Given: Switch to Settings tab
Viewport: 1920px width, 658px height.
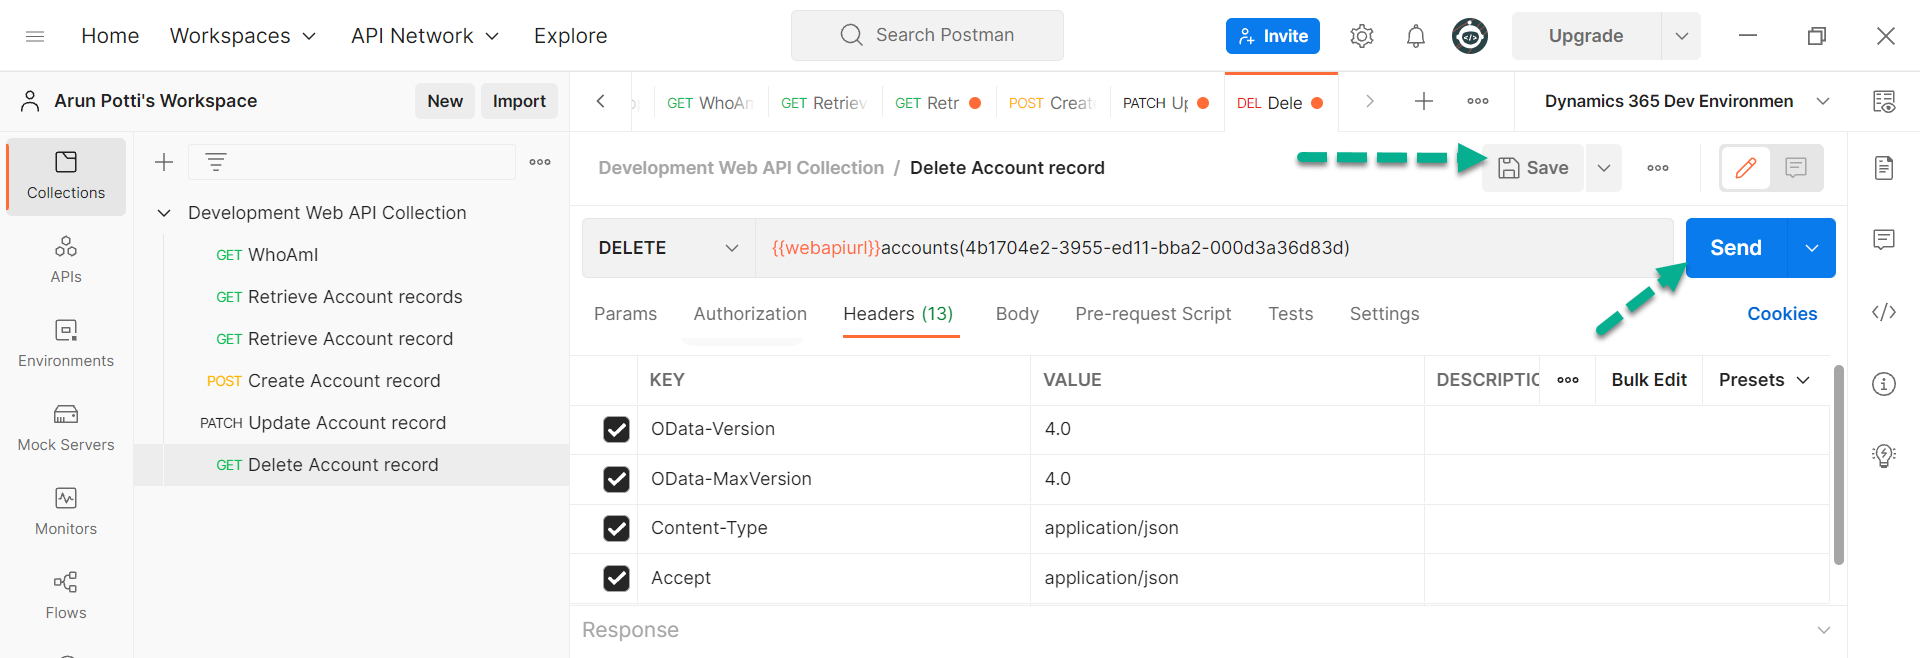Looking at the screenshot, I should coord(1384,314).
